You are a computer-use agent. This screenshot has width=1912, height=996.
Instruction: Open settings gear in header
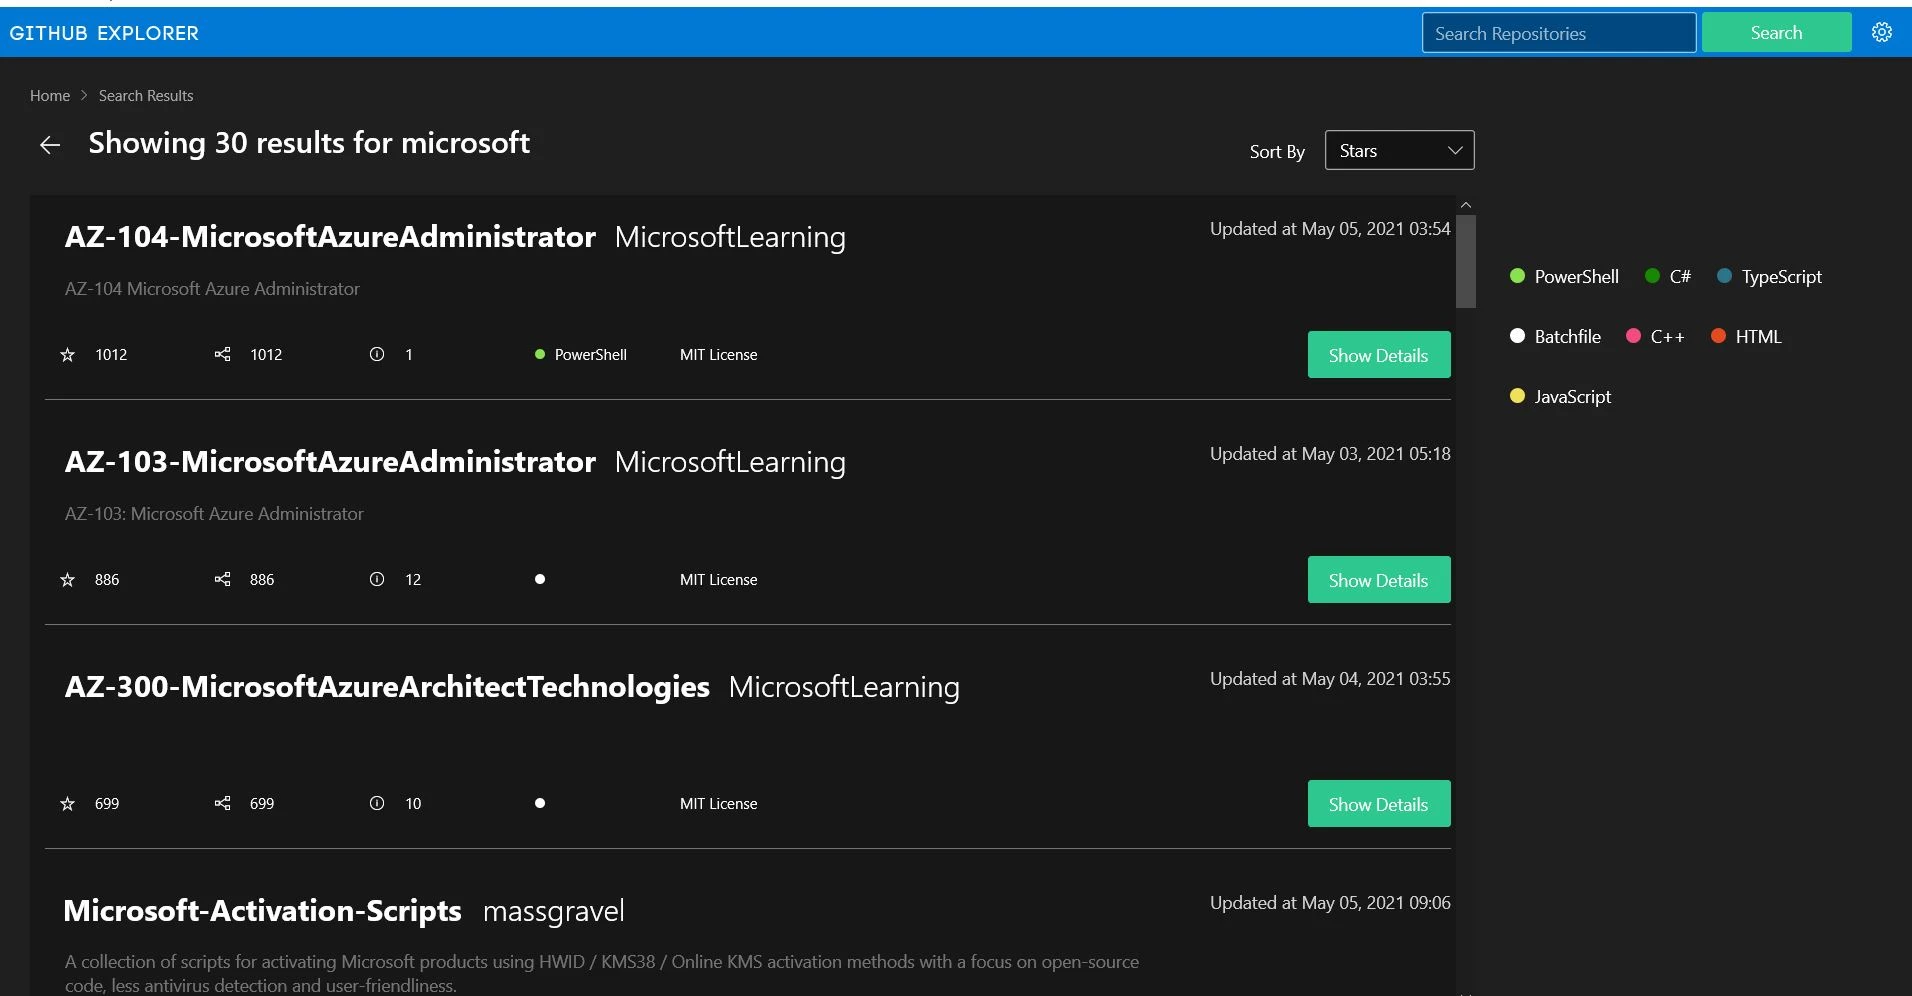point(1881,32)
